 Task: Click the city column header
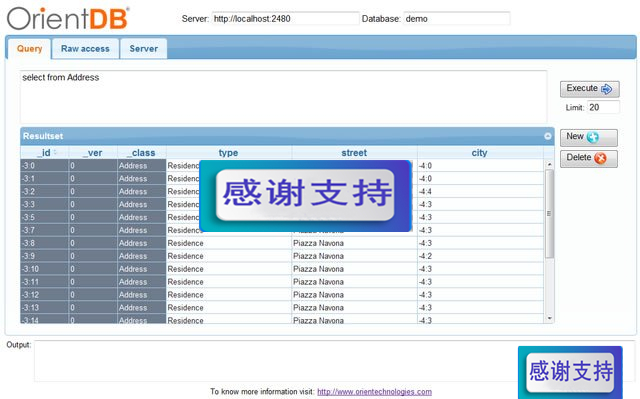(x=480, y=153)
